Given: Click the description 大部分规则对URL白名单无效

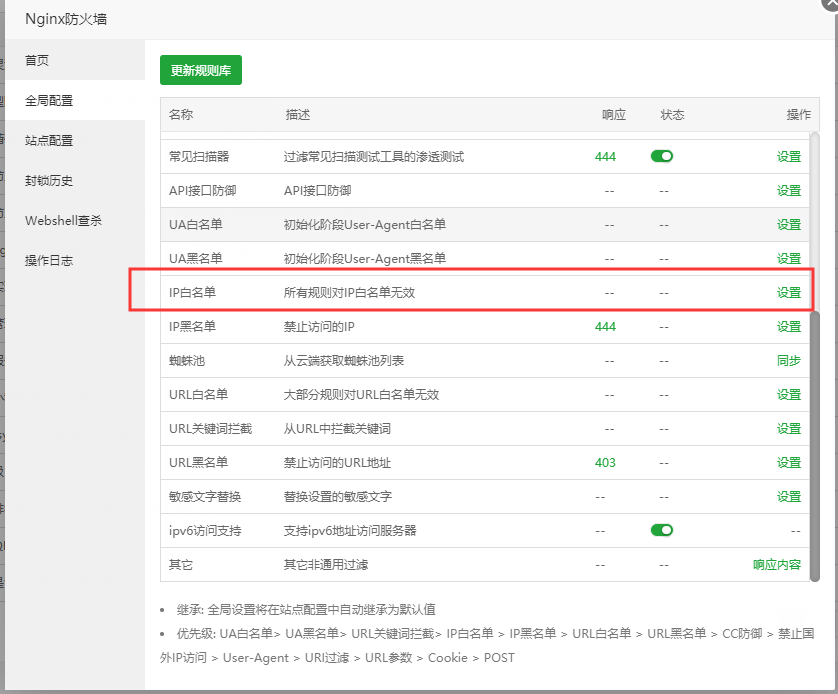Looking at the screenshot, I should (361, 394).
